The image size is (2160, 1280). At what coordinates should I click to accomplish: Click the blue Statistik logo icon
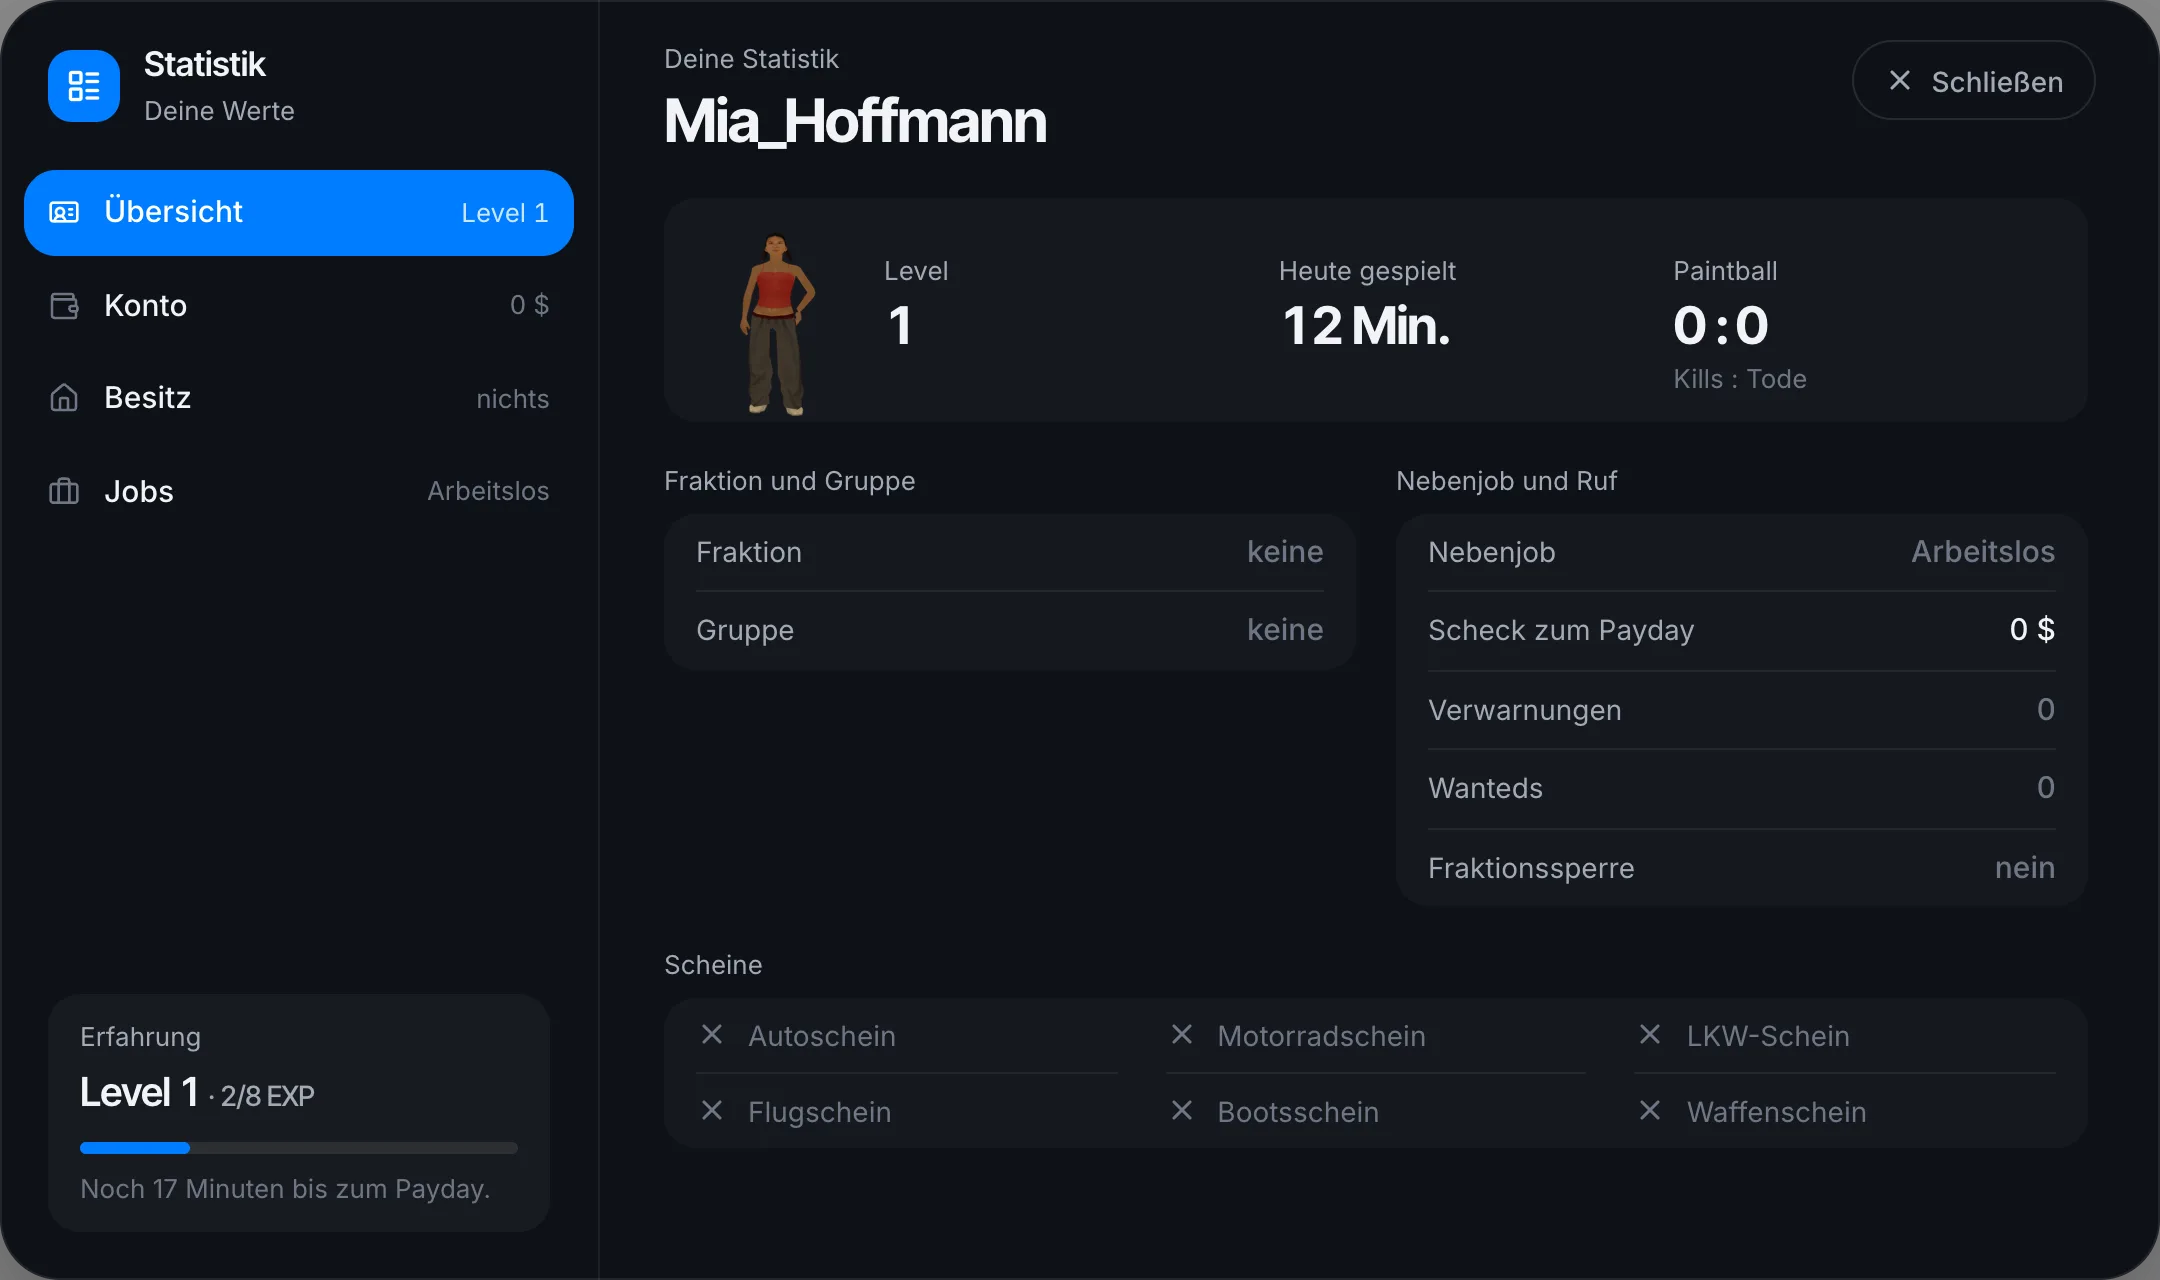pyautogui.click(x=84, y=86)
